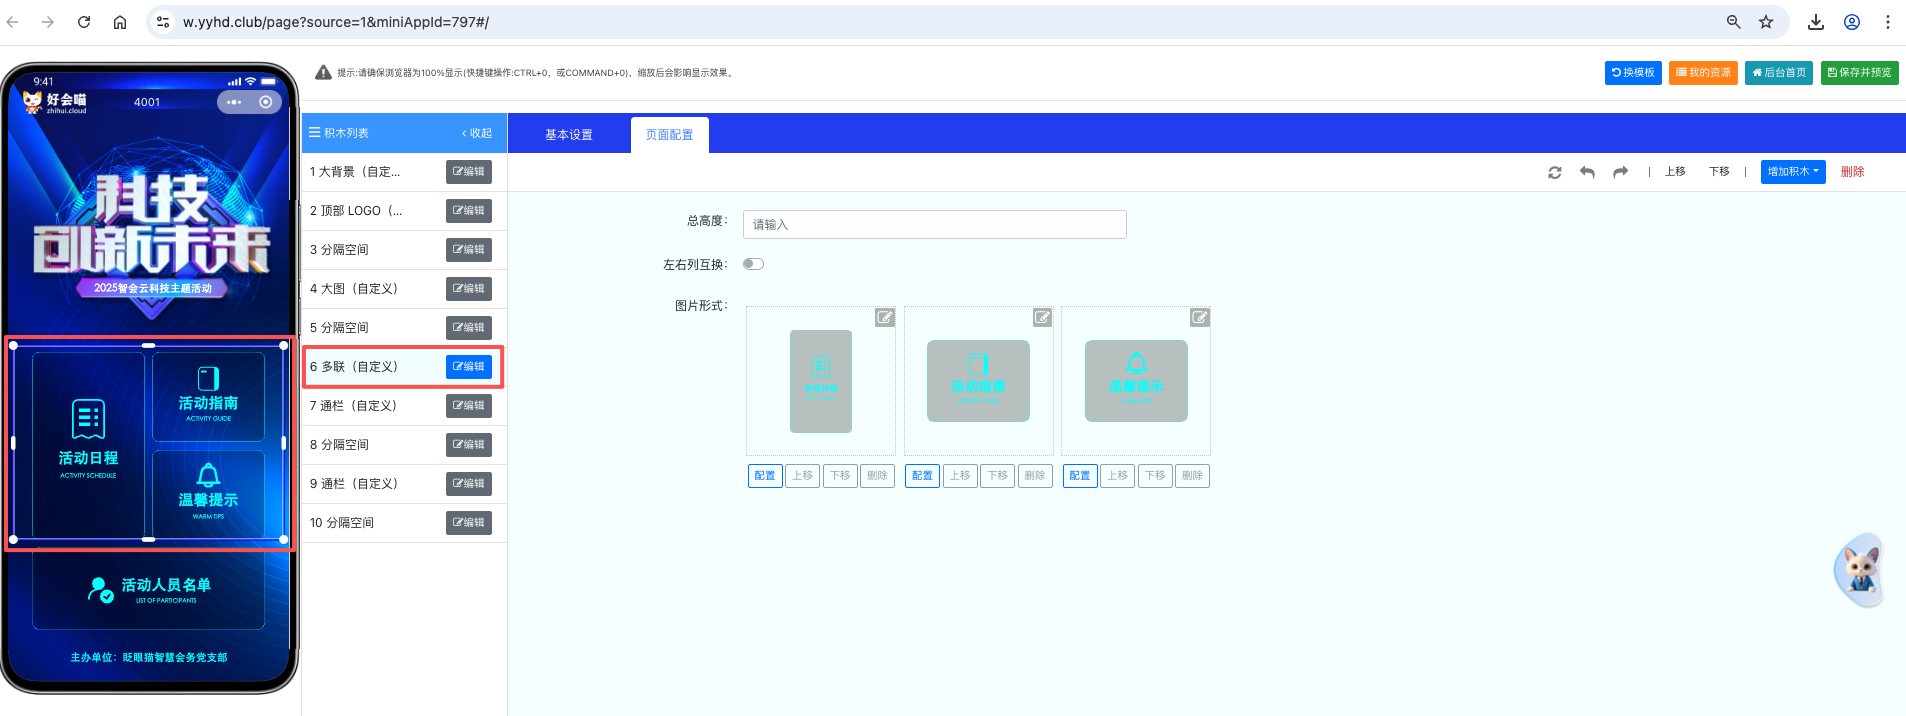Click browser zoom magnifier icon
This screenshot has width=1906, height=716.
coord(1733,22)
